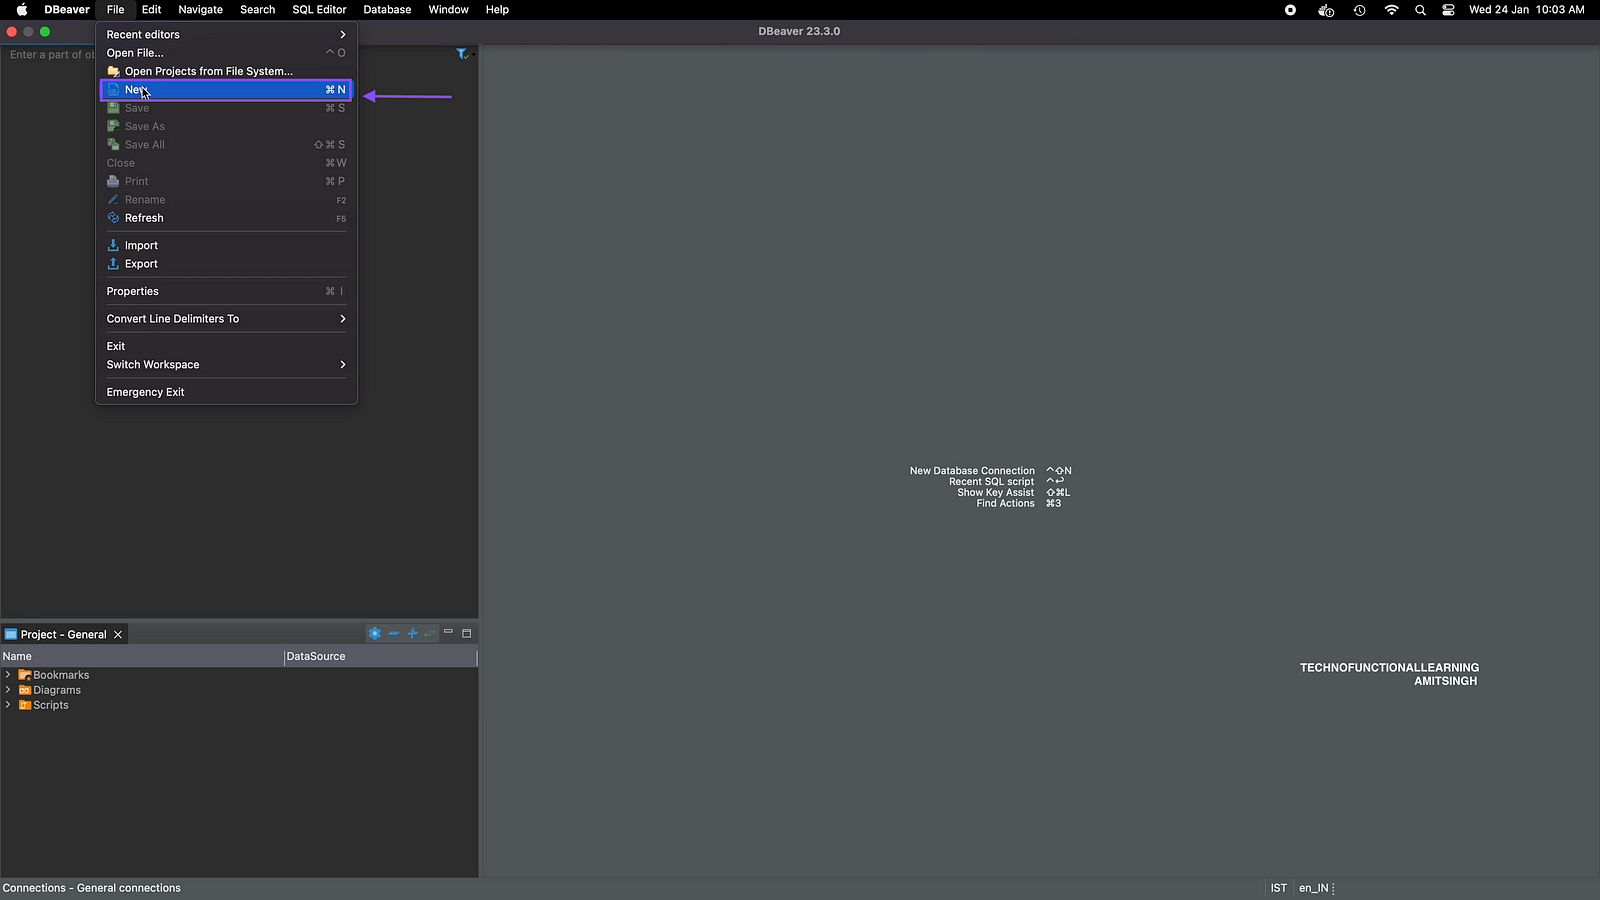Click the collapse-all minus icon in Project toolbar
Viewport: 1600px width, 900px height.
394,633
